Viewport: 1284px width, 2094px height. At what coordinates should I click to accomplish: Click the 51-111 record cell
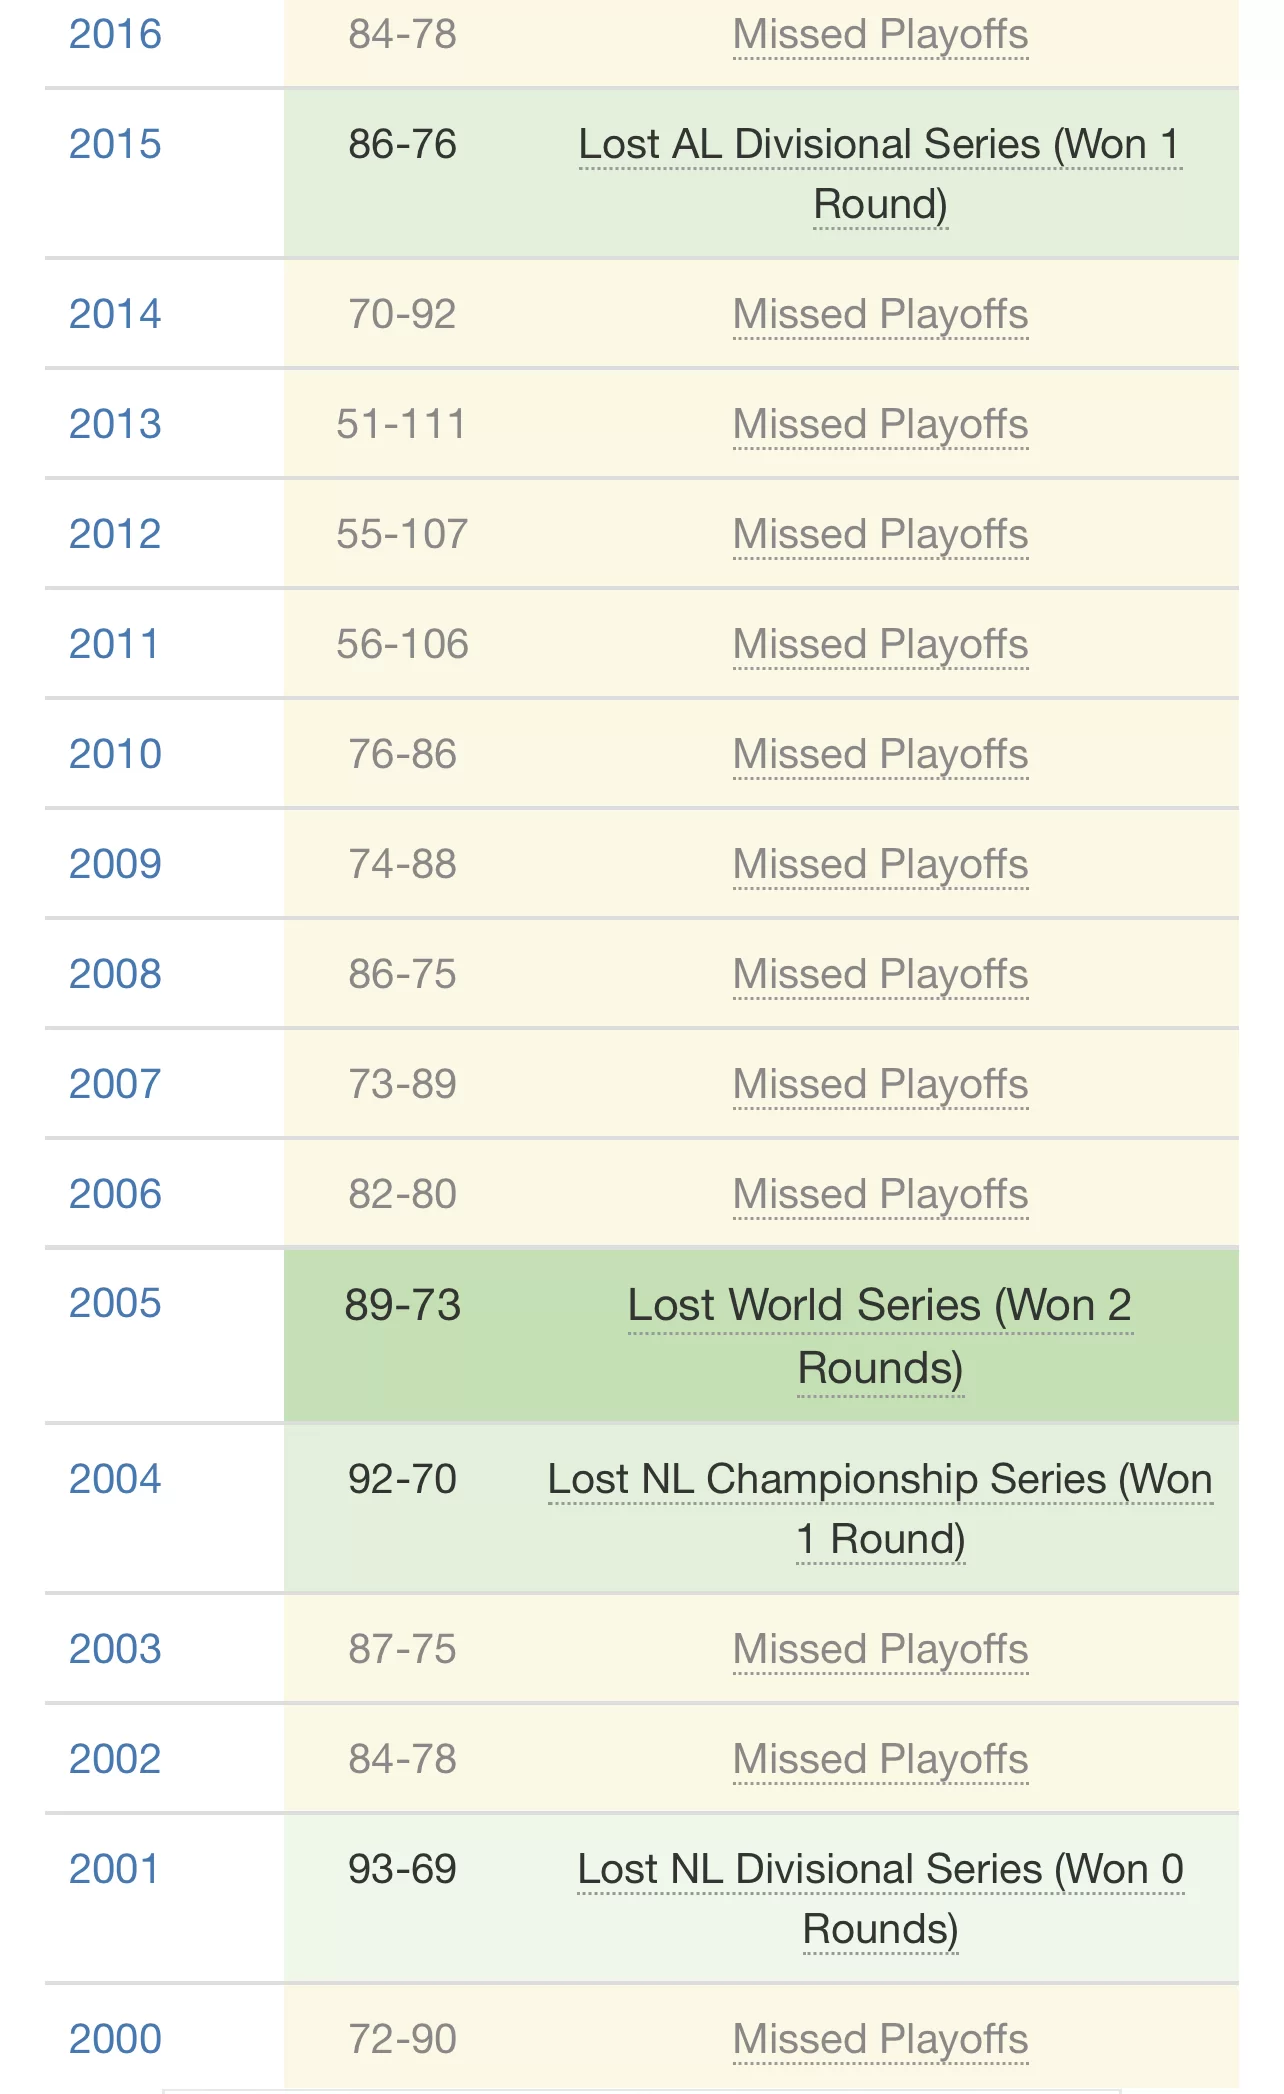(402, 424)
